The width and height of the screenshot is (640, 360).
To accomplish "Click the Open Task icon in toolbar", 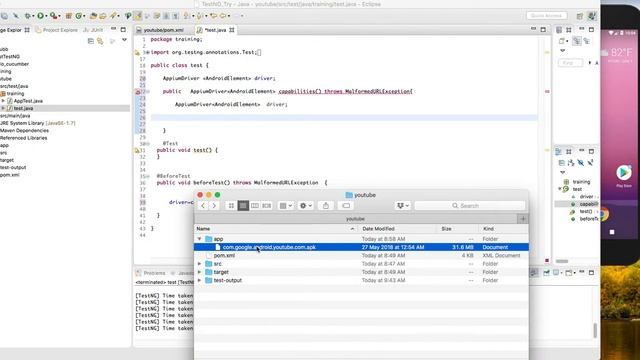I will pos(102,16).
